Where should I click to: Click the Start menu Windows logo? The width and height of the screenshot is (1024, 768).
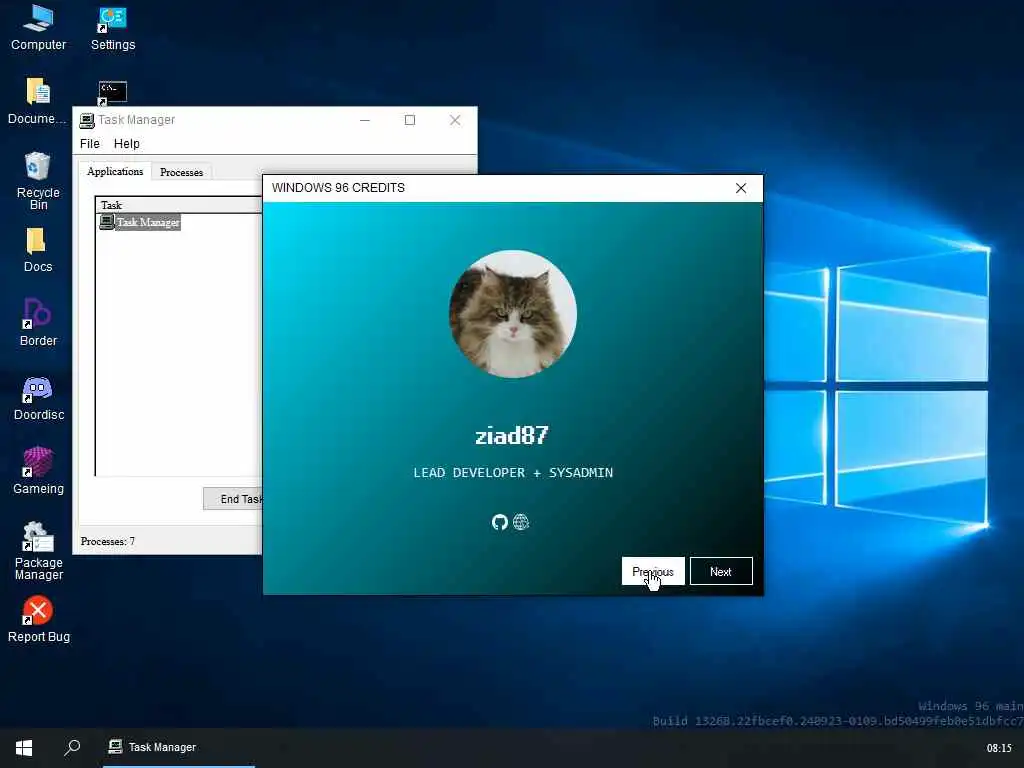point(24,748)
